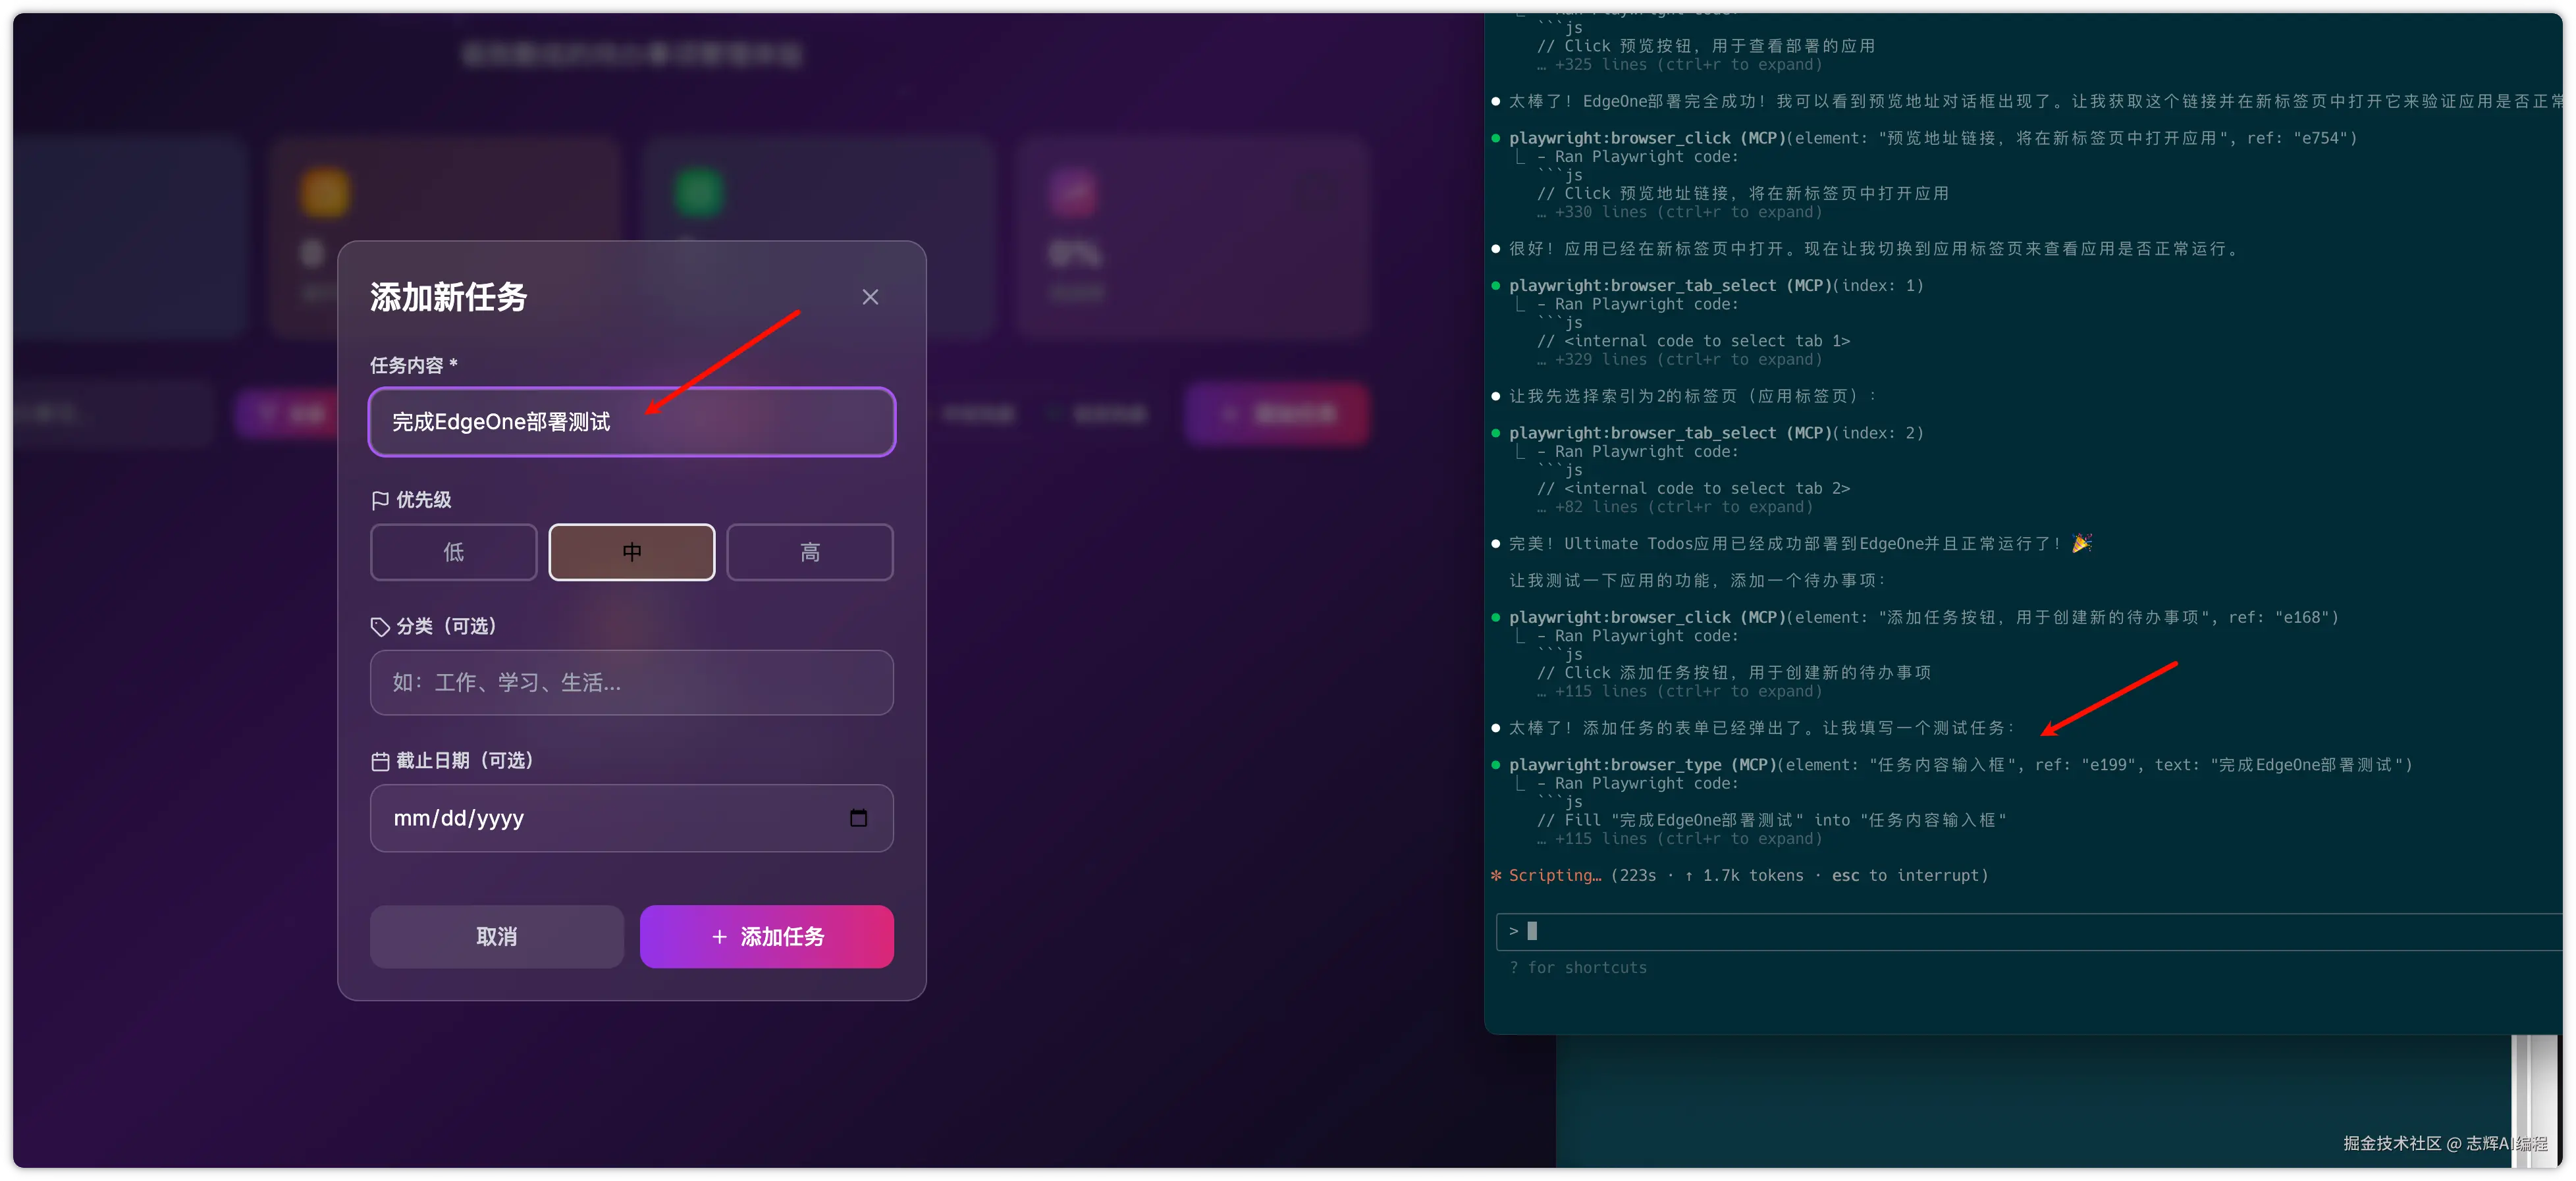Open the calendar picker icon in date field
2576x1181 pixels.
[858, 818]
